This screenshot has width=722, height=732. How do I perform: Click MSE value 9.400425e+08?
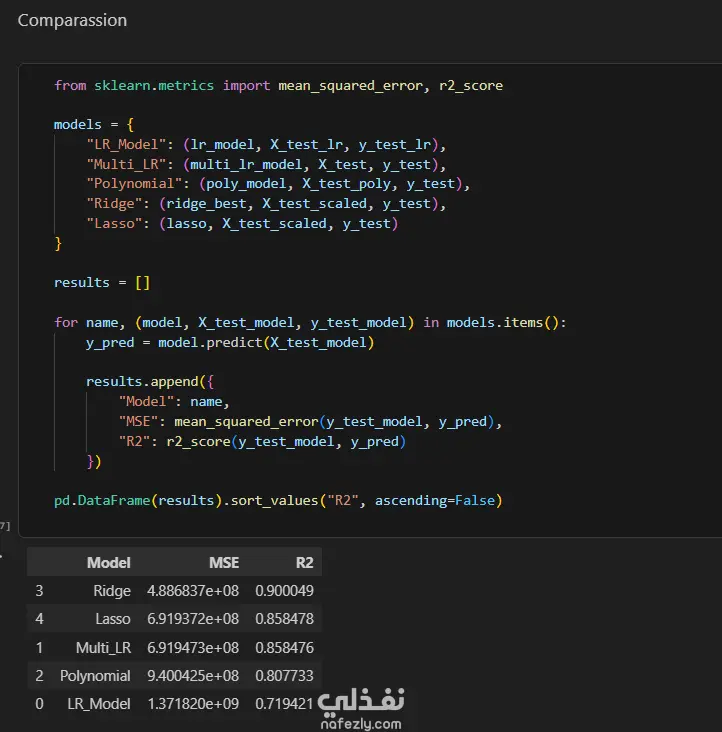pyautogui.click(x=193, y=676)
